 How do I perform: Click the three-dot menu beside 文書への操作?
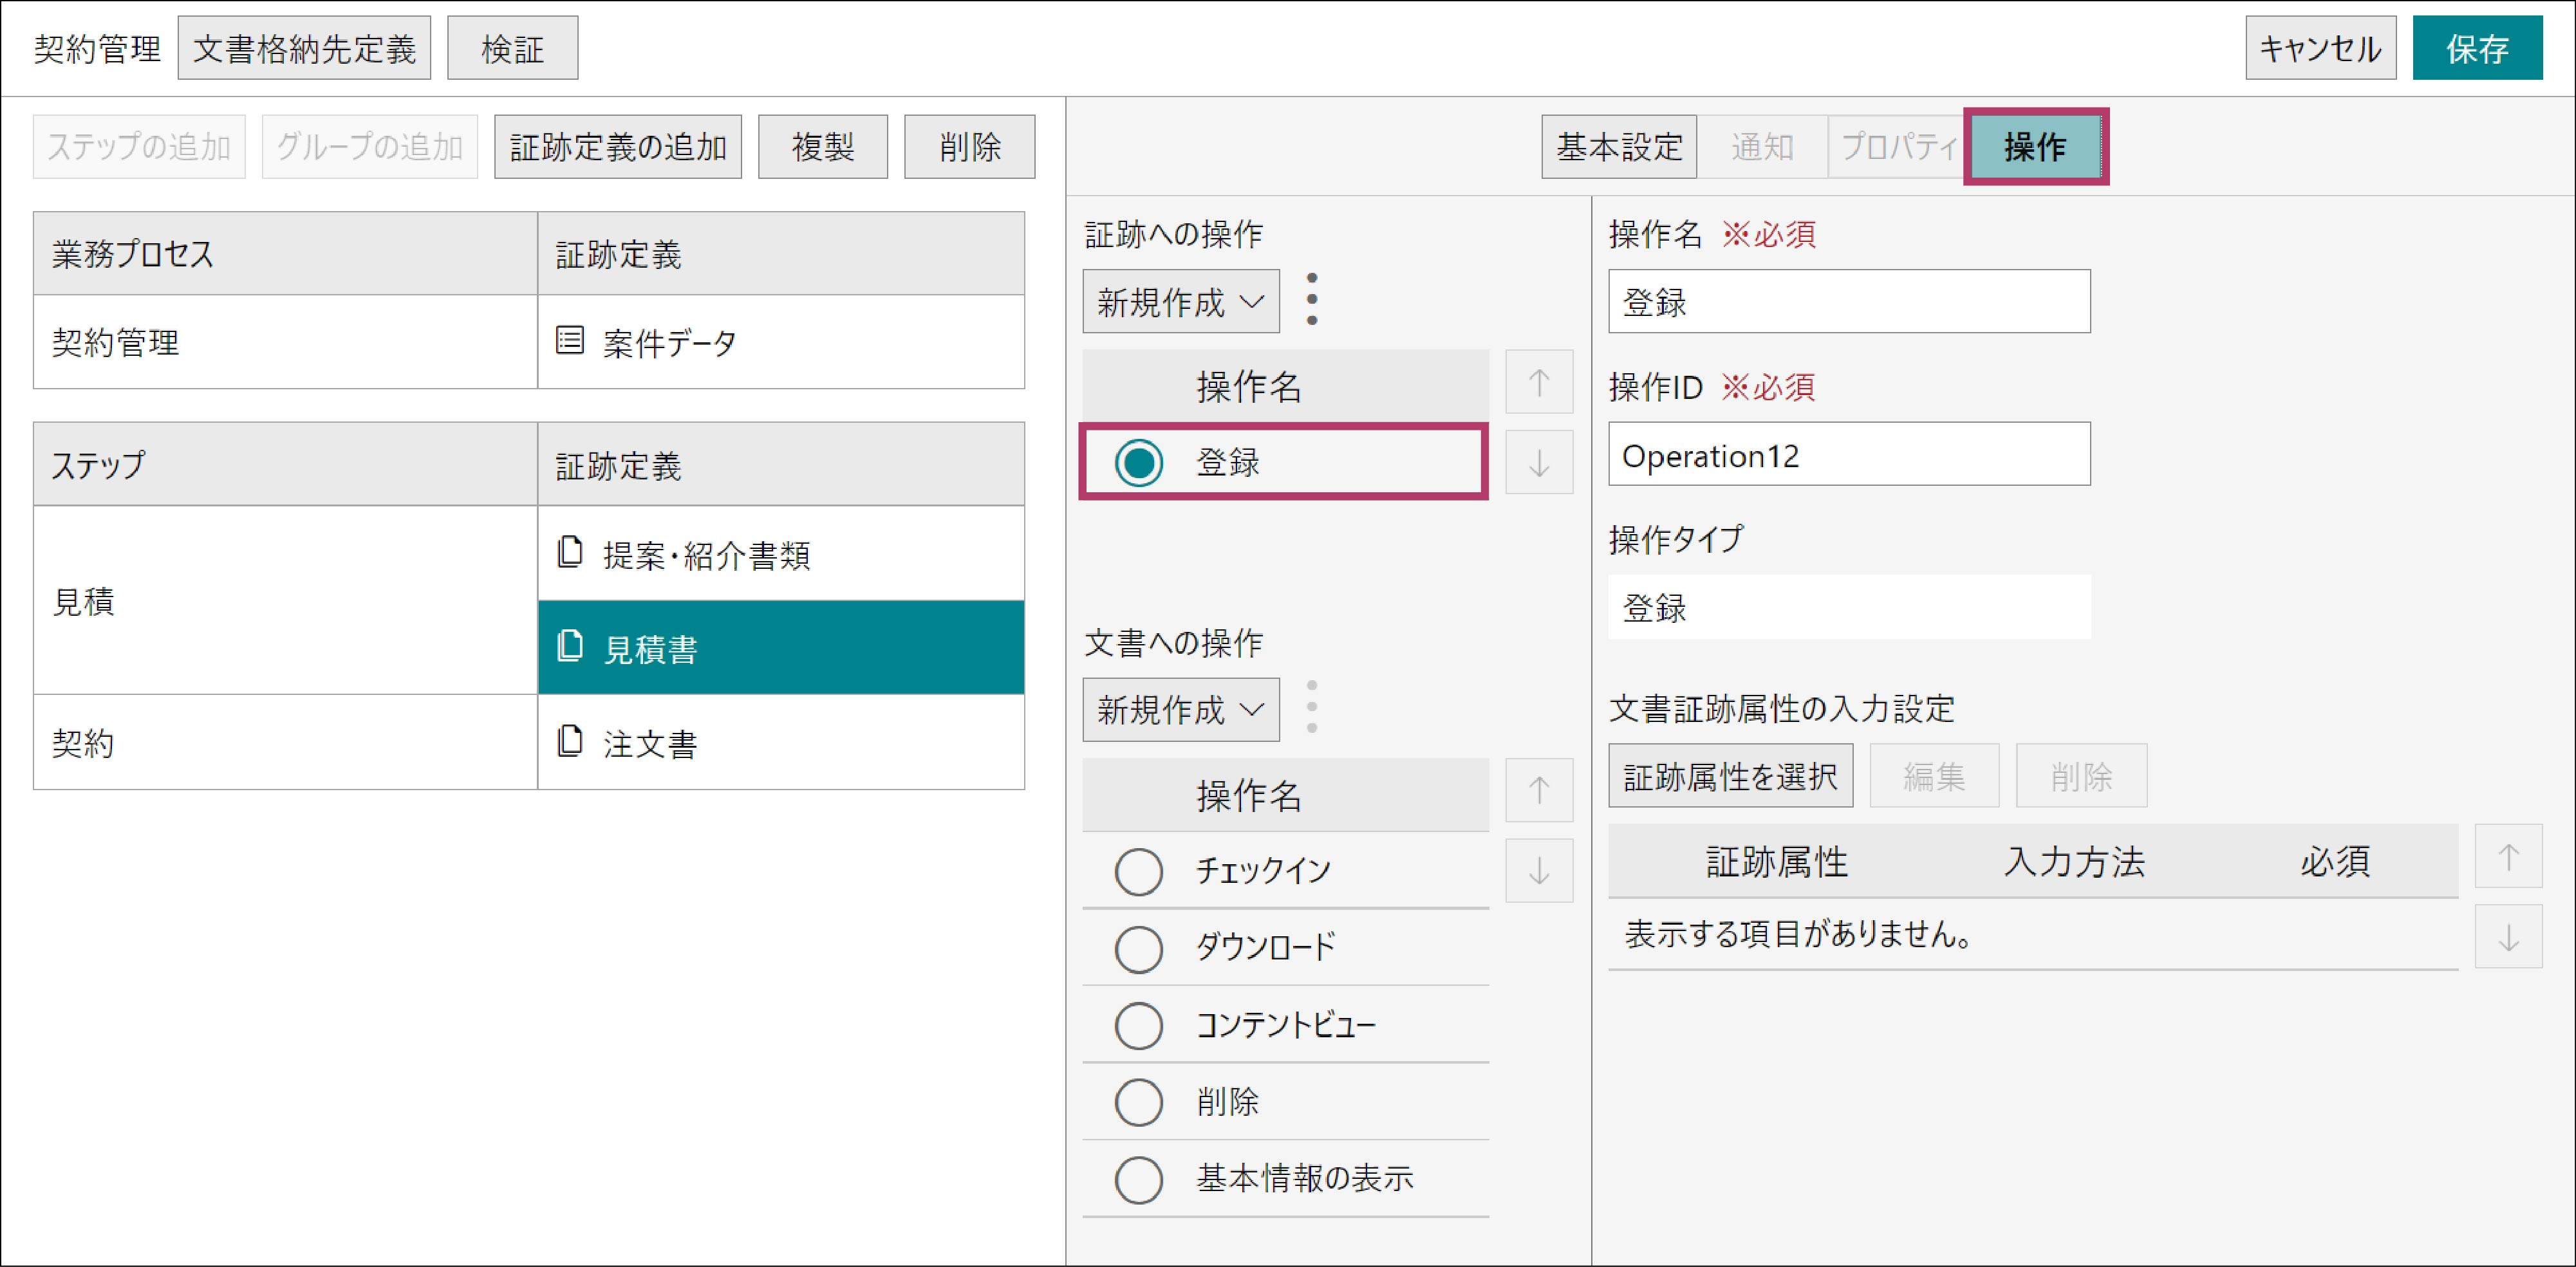1311,708
